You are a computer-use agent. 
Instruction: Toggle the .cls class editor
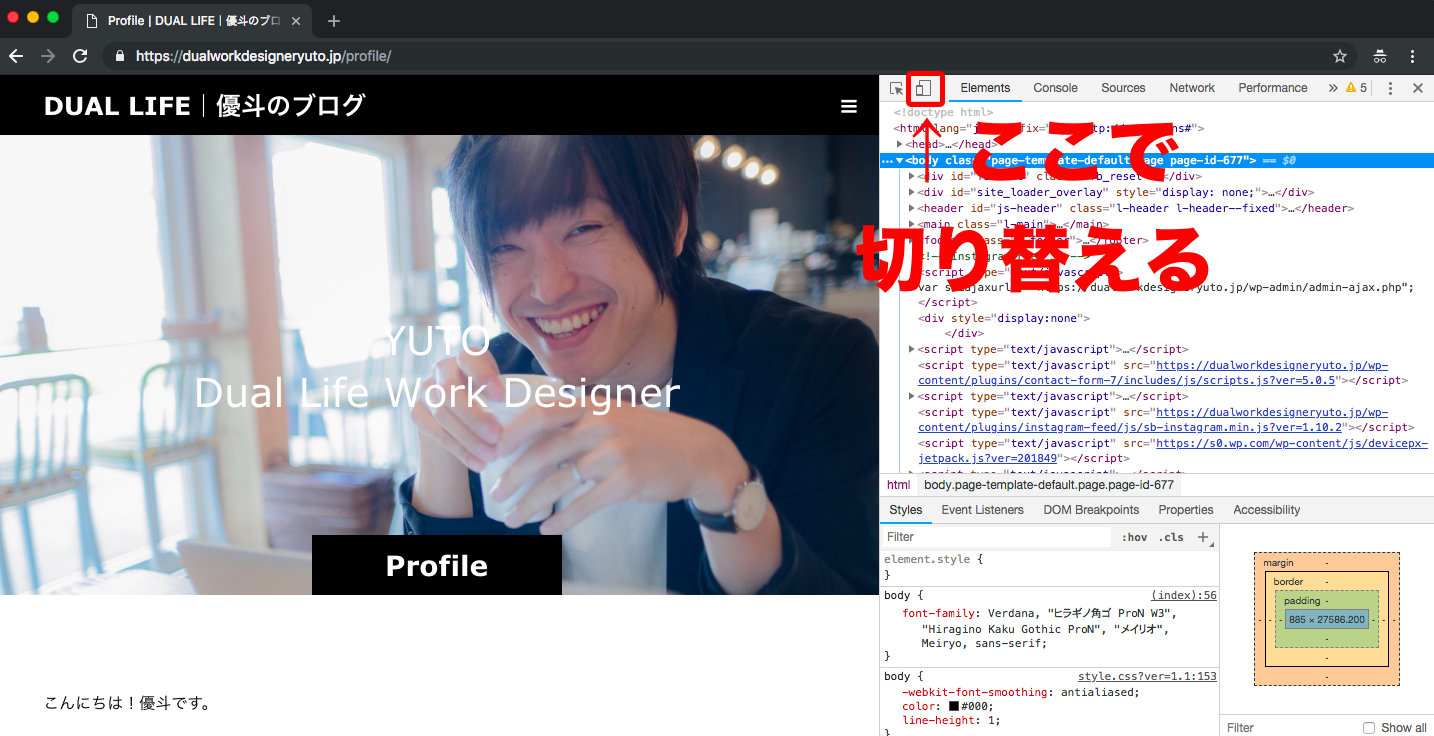pyautogui.click(x=1171, y=537)
